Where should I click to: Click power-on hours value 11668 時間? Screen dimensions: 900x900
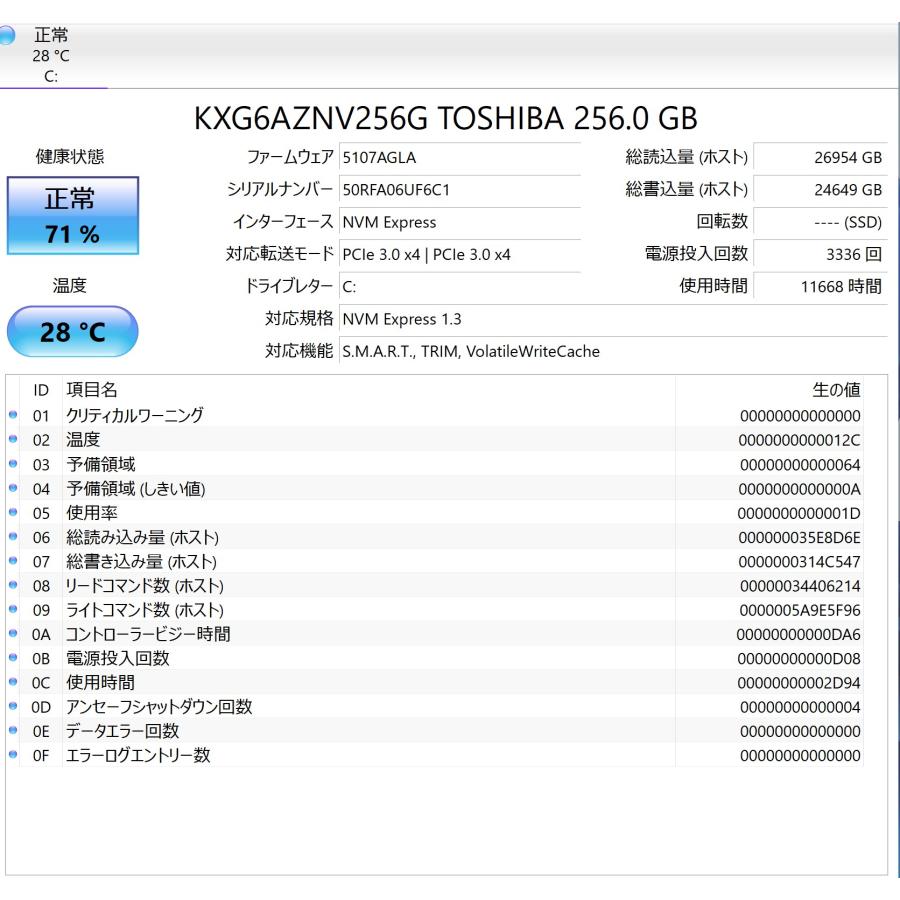[x=820, y=286]
